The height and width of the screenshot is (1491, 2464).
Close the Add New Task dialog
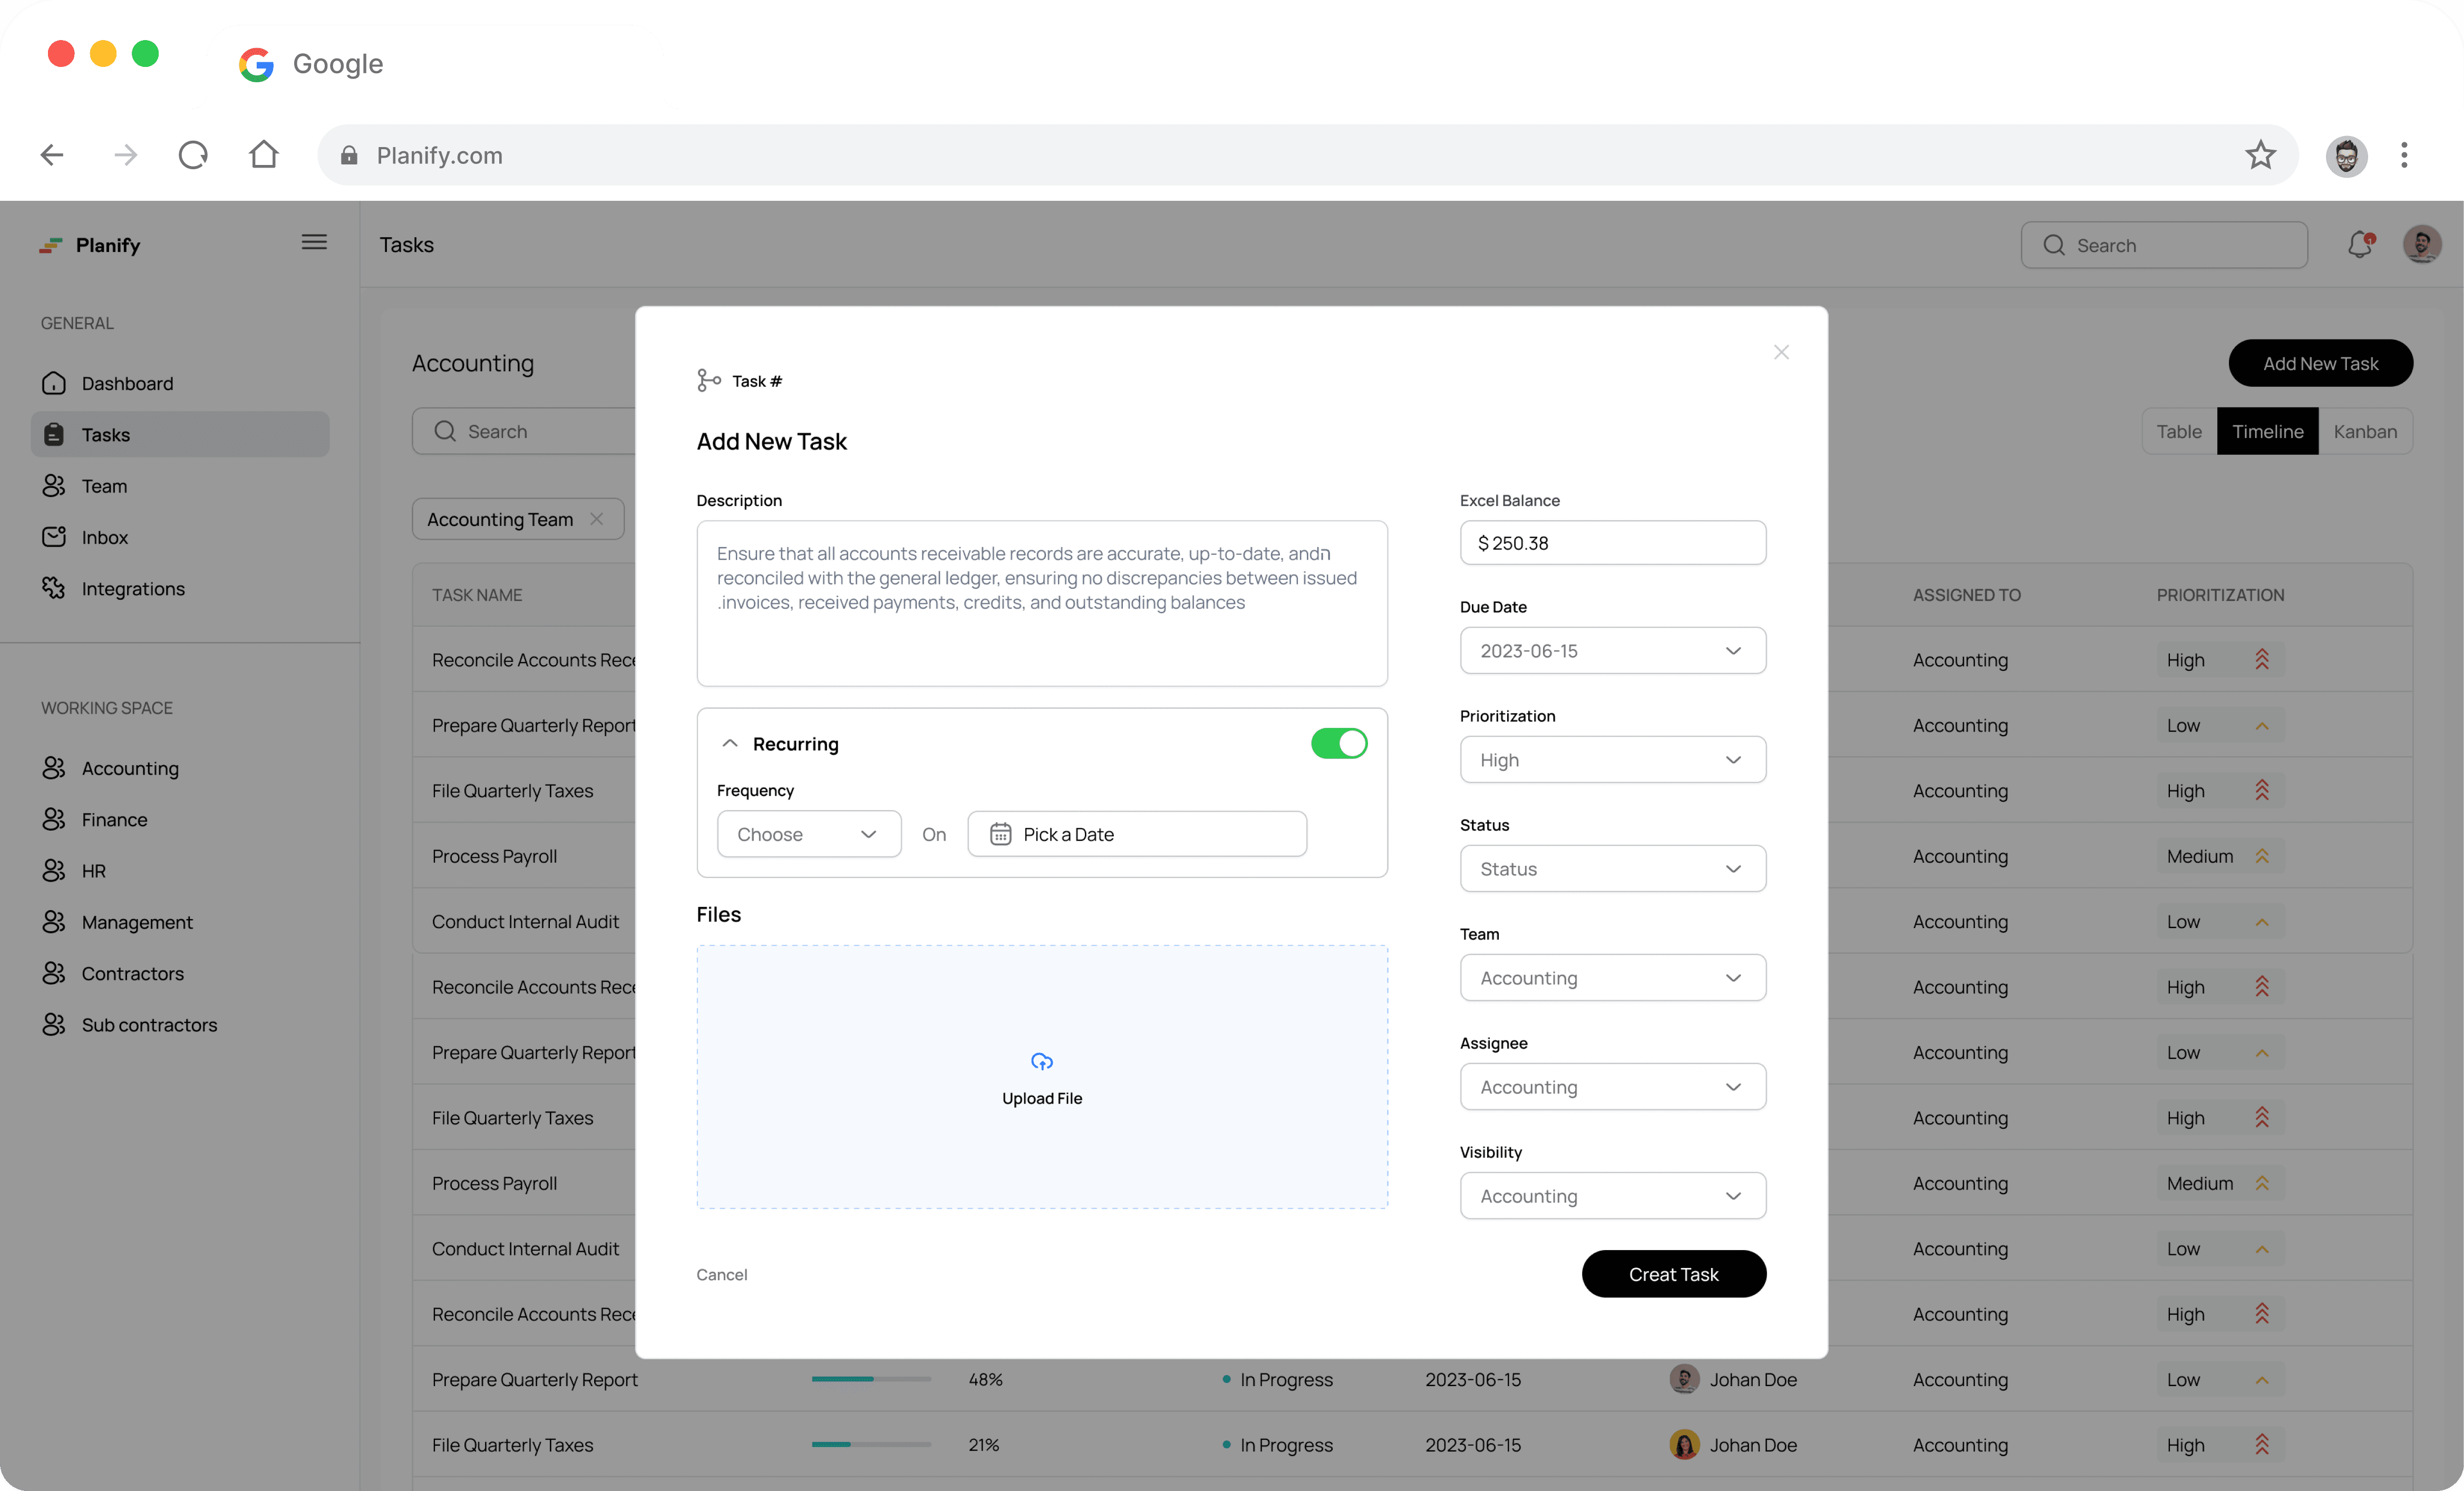(1781, 352)
